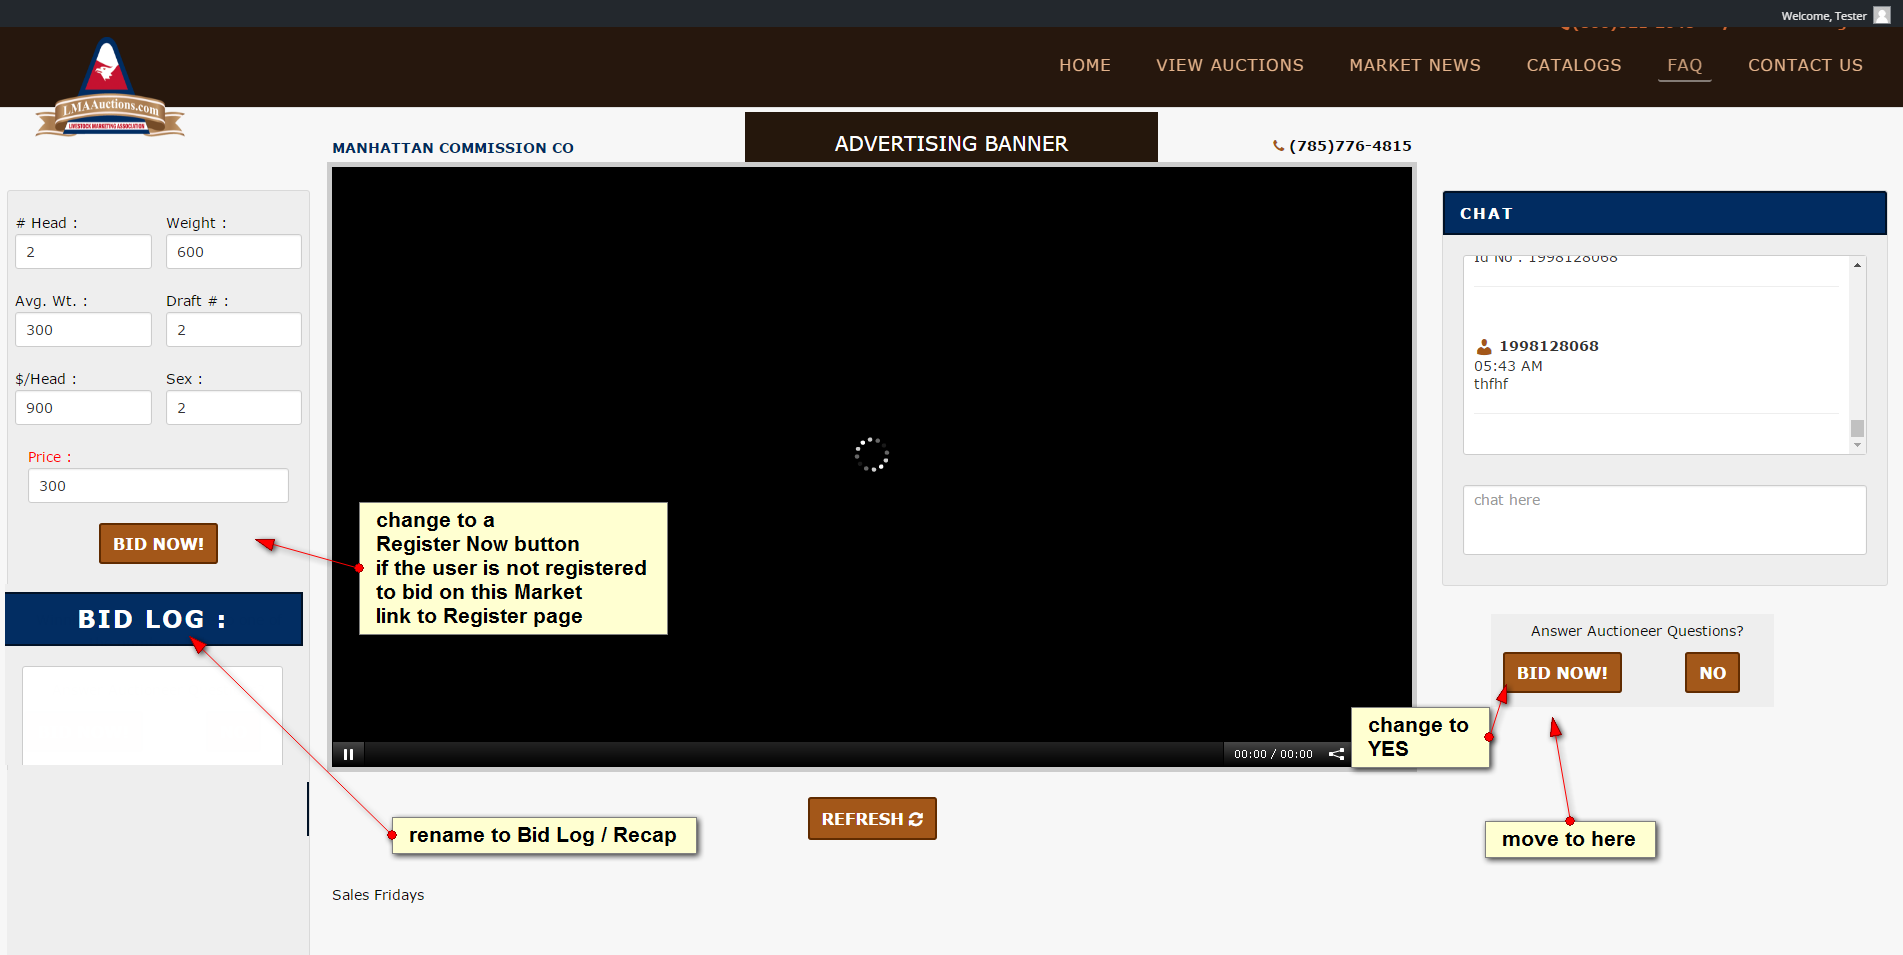Click chat message 'thfhf'
This screenshot has height=955, width=1903.
(x=1490, y=384)
